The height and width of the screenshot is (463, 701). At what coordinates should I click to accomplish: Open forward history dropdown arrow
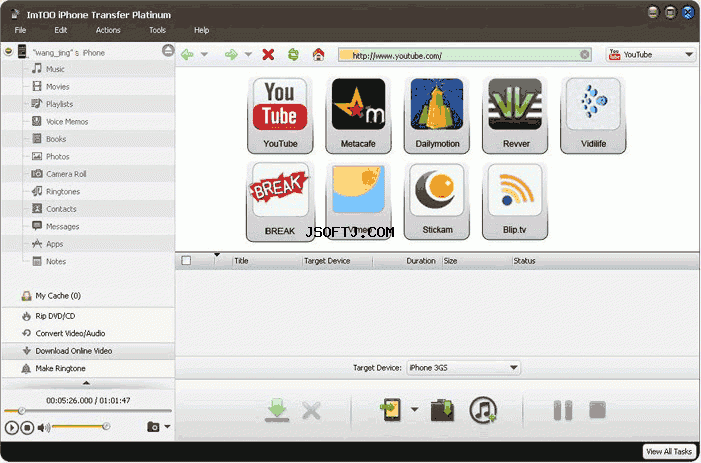[x=248, y=55]
